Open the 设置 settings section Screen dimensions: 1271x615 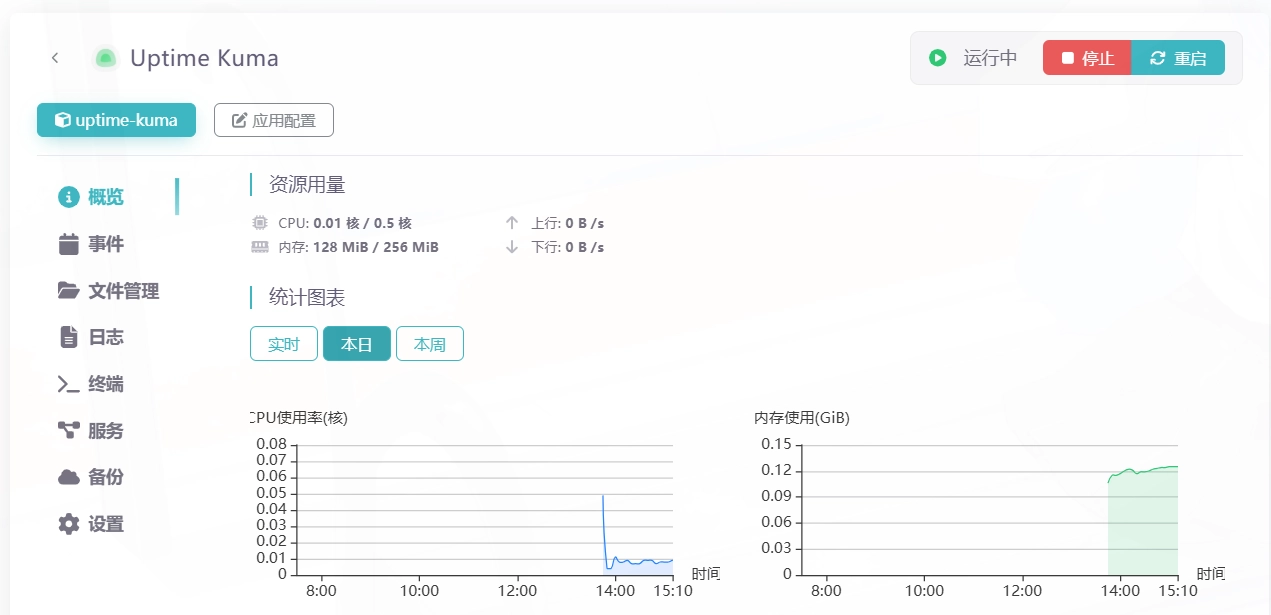(x=106, y=524)
